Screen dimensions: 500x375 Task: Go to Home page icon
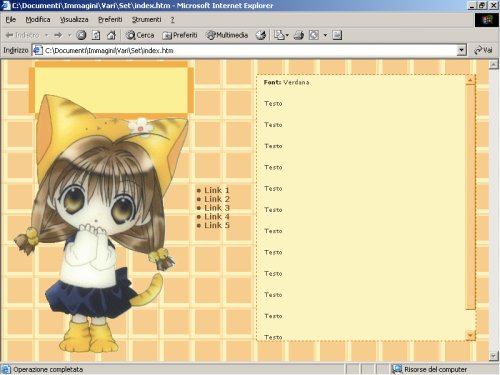111,35
